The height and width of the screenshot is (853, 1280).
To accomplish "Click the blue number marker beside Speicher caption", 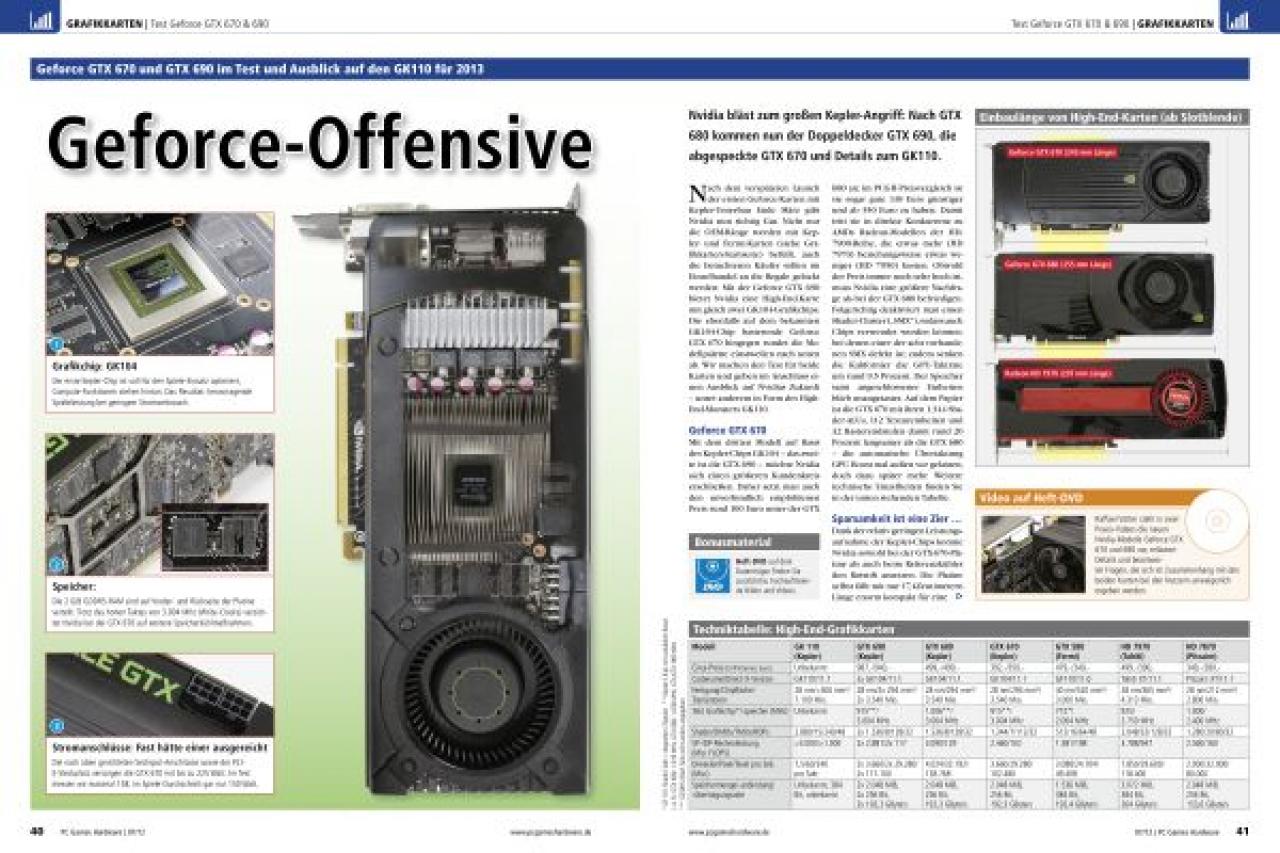I will 56,565.
